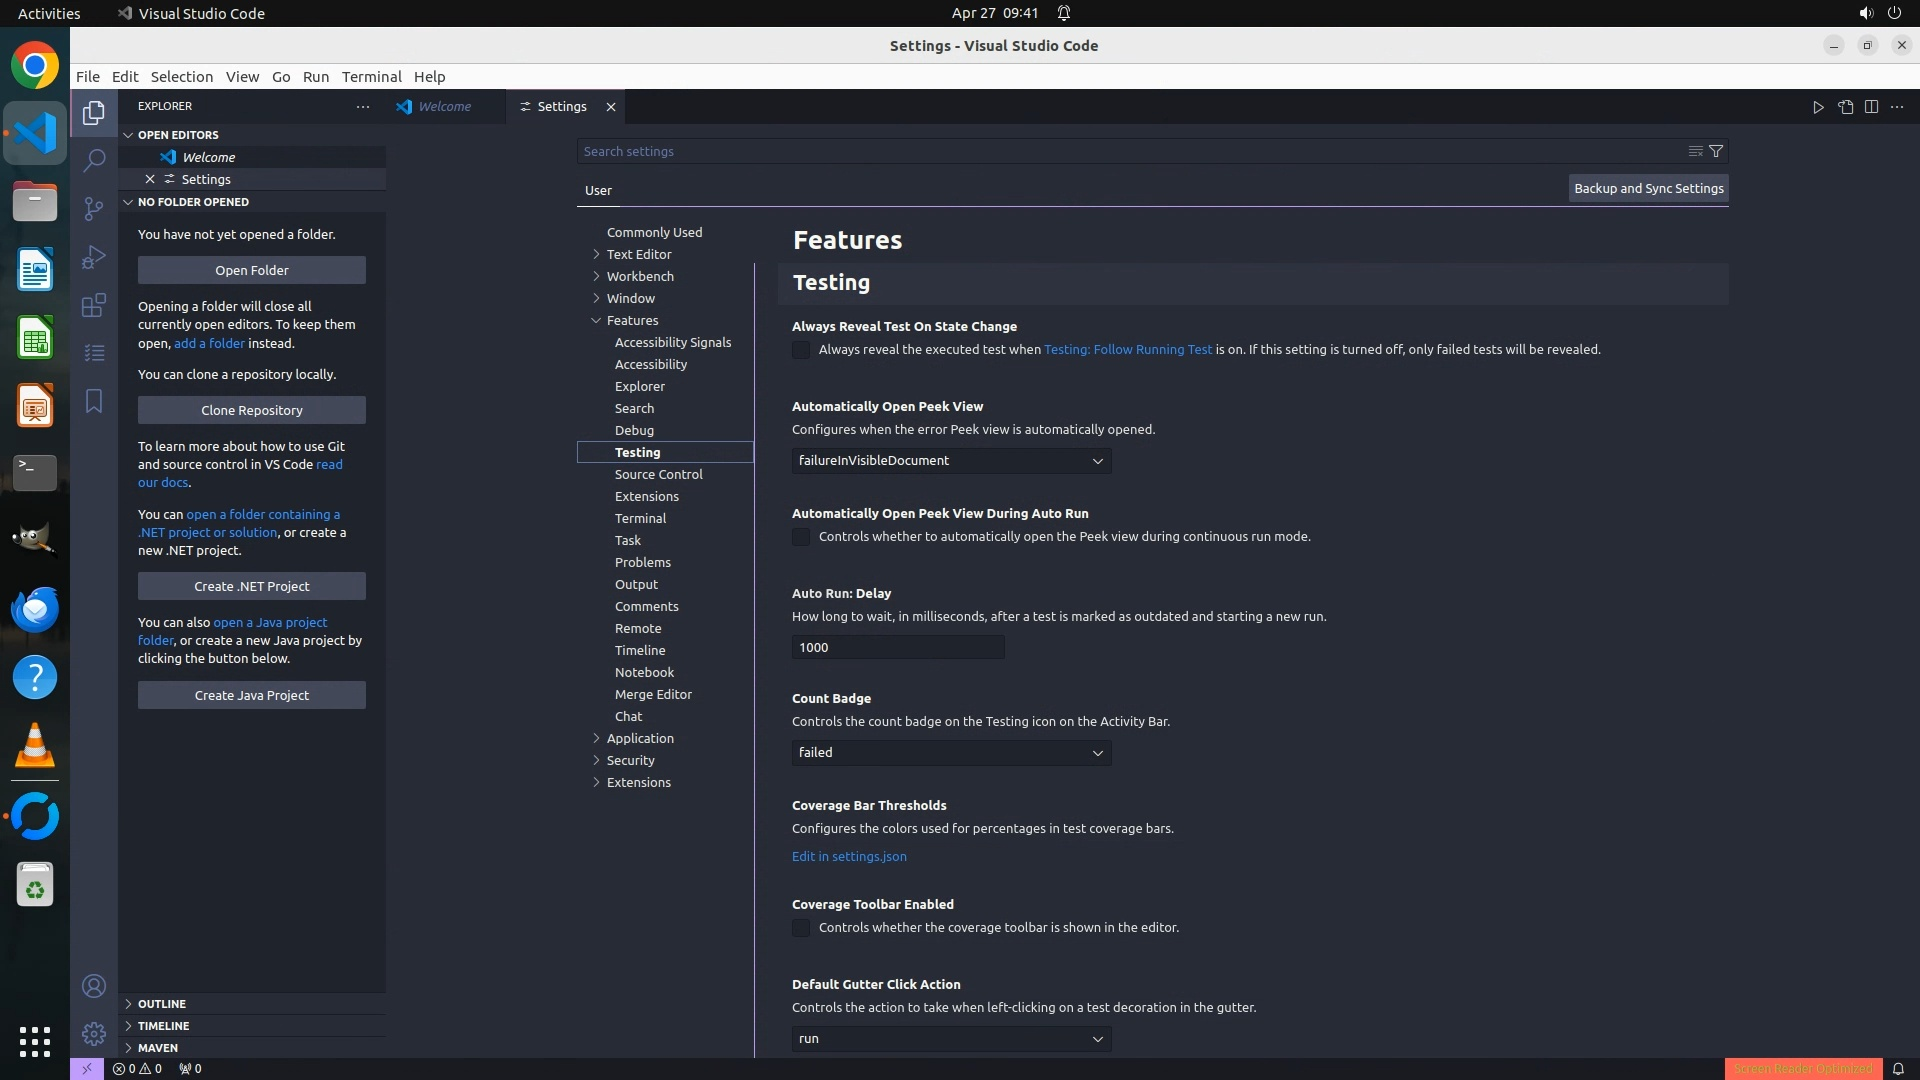
Task: Click the filter settings funnel icon
Action: pyautogui.click(x=1716, y=151)
